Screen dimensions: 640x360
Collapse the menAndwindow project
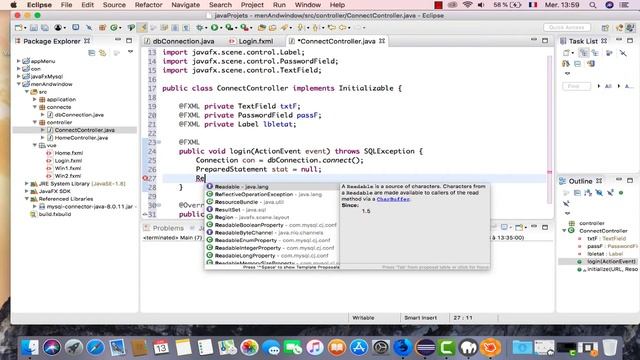pyautogui.click(x=18, y=84)
